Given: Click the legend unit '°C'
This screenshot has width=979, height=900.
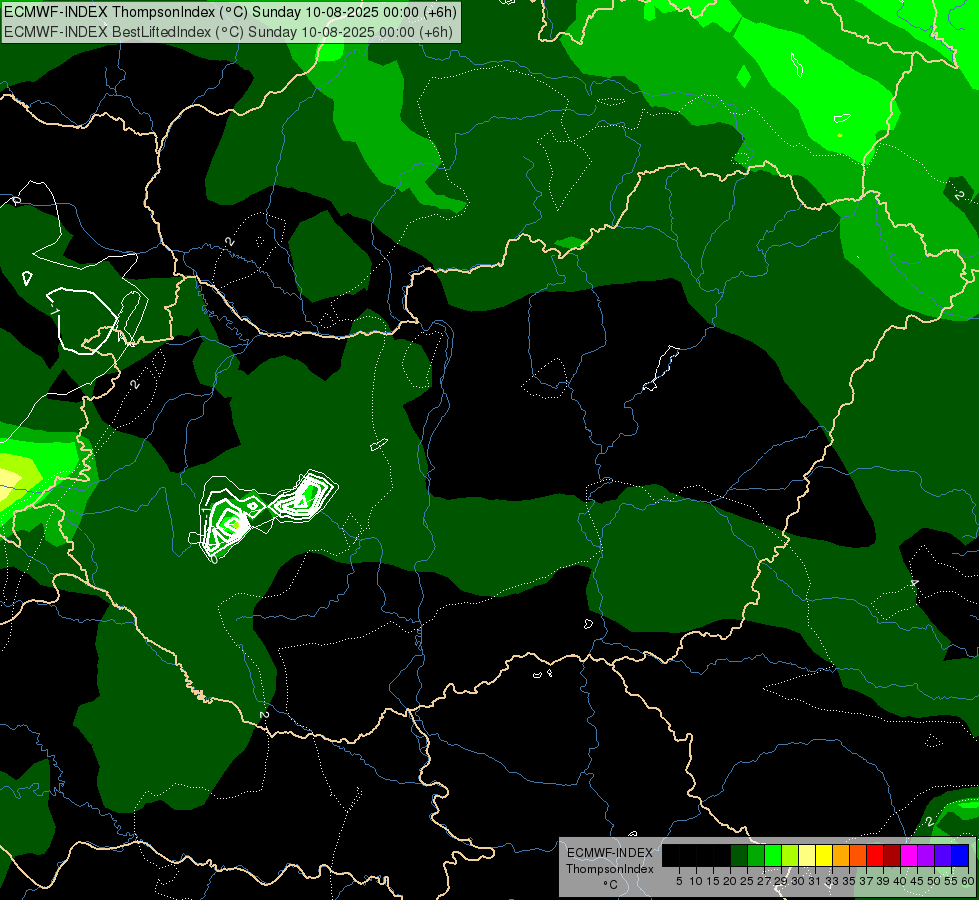Looking at the screenshot, I should pos(611,884).
